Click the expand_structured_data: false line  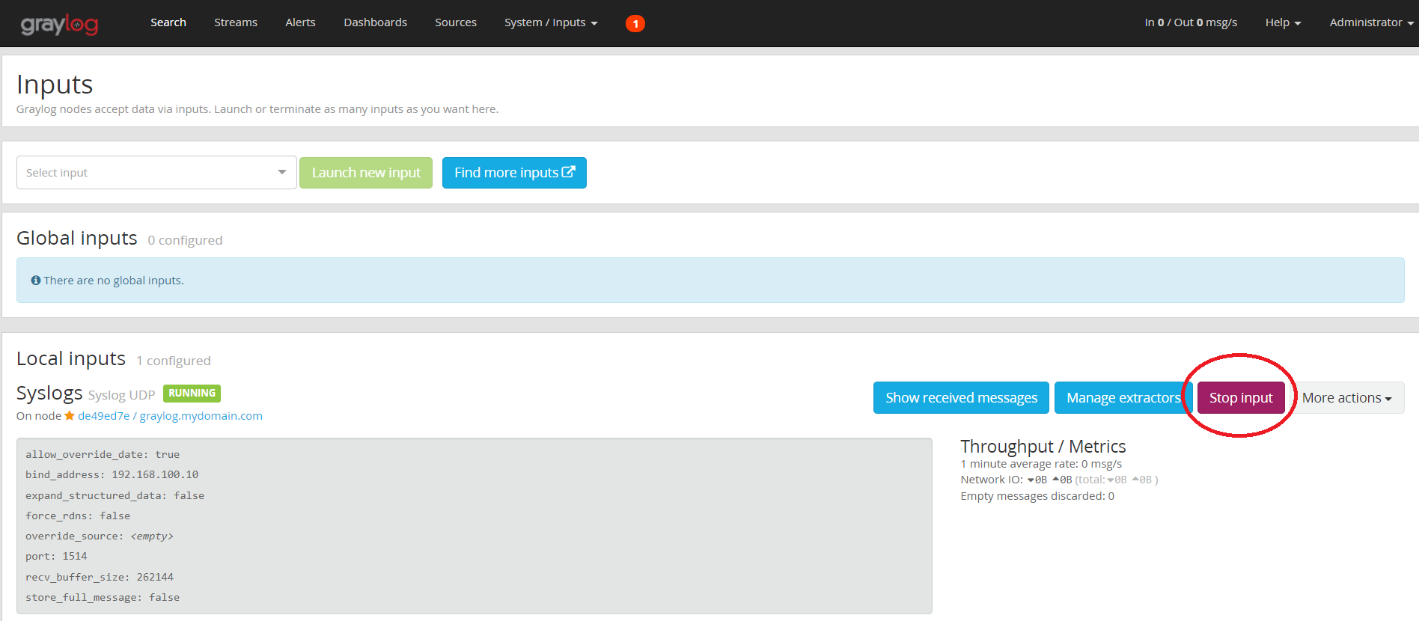(x=115, y=495)
